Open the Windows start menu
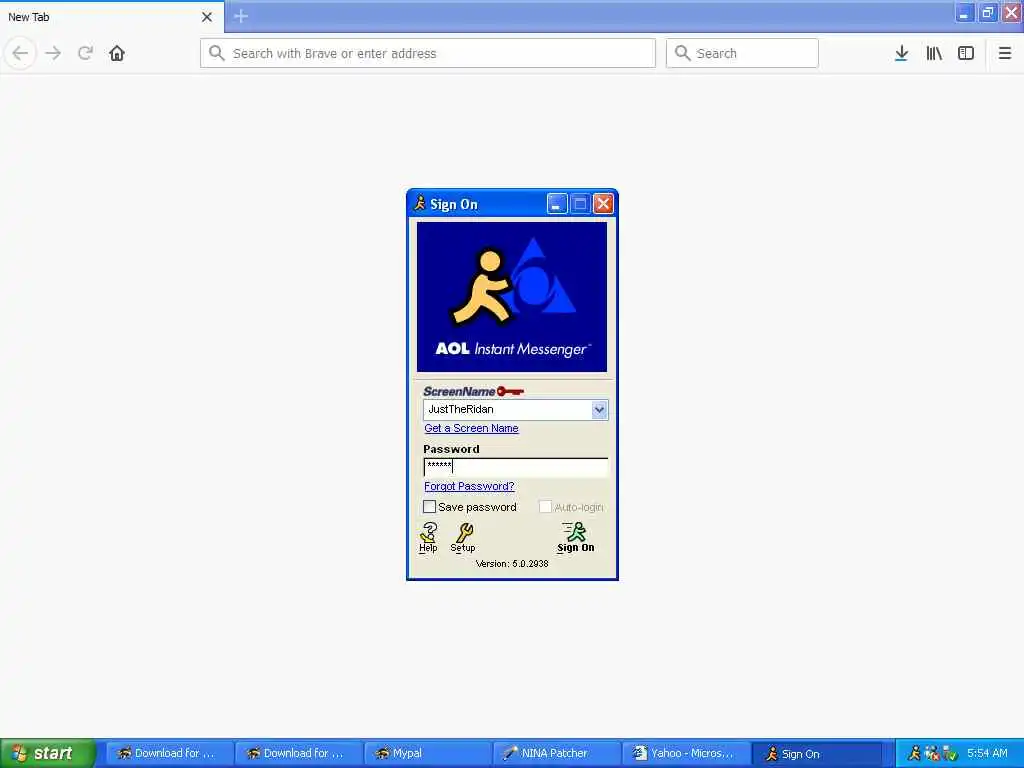Viewport: 1024px width, 768px height. tap(48, 753)
